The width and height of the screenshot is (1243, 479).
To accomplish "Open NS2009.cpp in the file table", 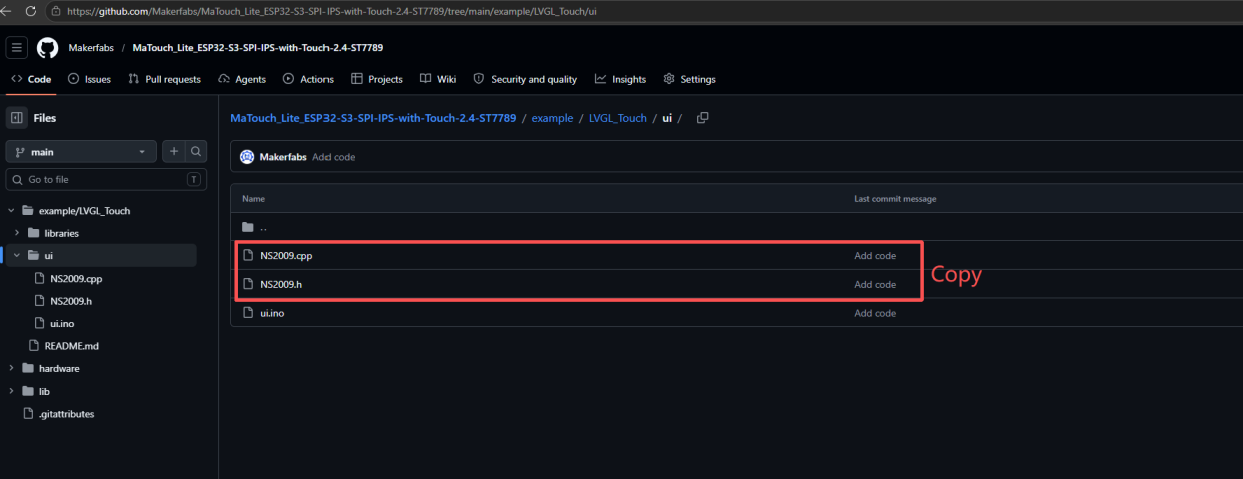I will click(x=287, y=256).
